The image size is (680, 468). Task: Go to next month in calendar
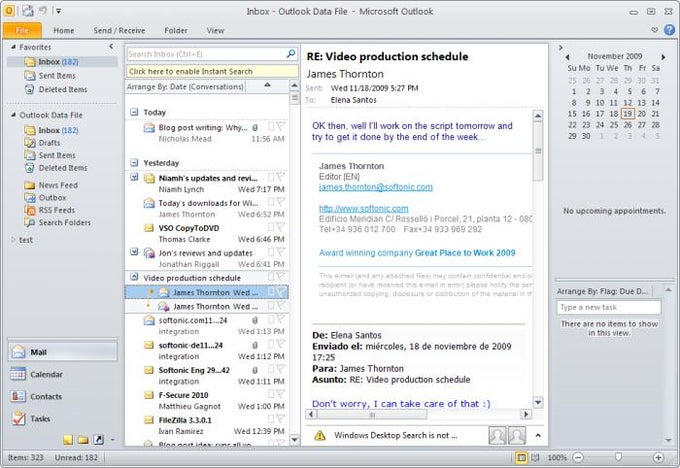pos(663,57)
